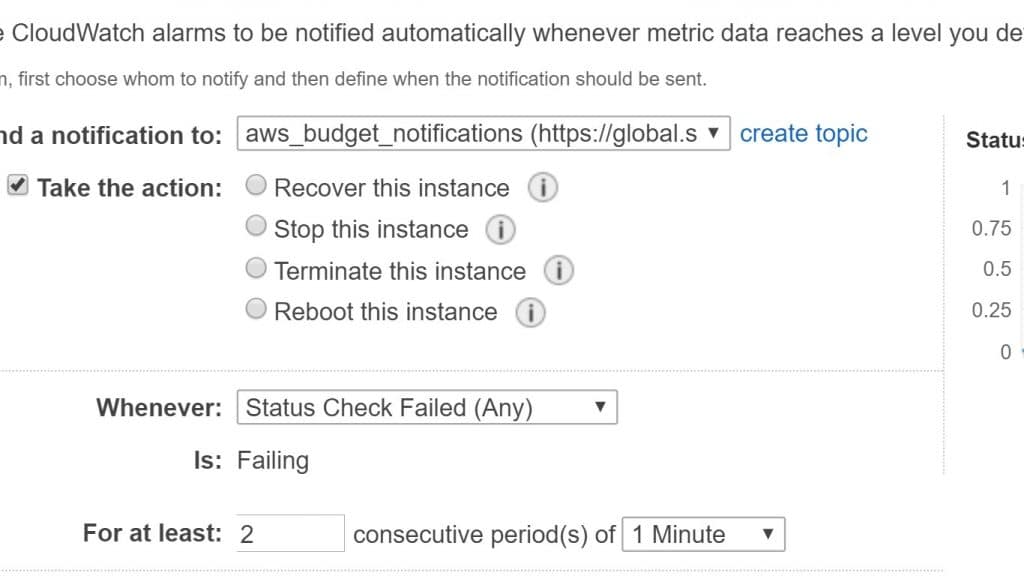Click the create topic link

(x=803, y=134)
